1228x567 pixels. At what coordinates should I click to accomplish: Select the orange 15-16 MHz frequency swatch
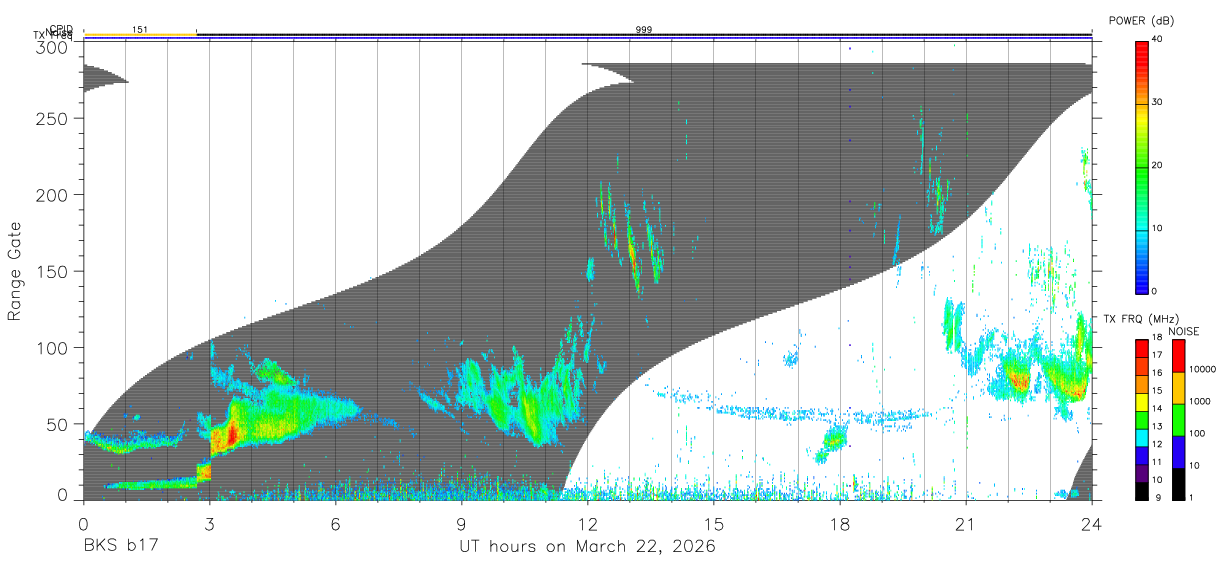[1141, 384]
